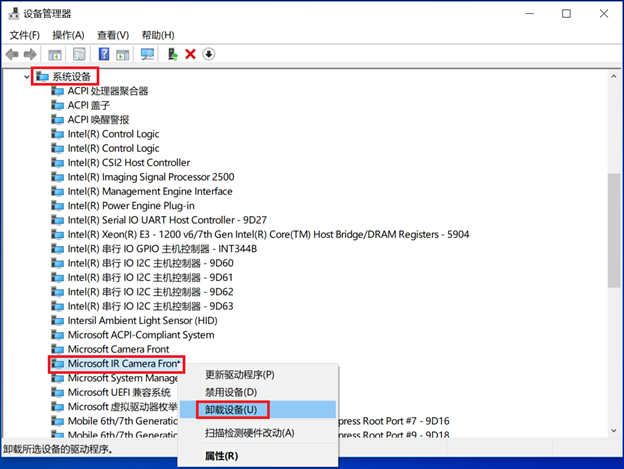Click the vertical scrollbar thumb
This screenshot has height=469, width=624.
[614, 230]
